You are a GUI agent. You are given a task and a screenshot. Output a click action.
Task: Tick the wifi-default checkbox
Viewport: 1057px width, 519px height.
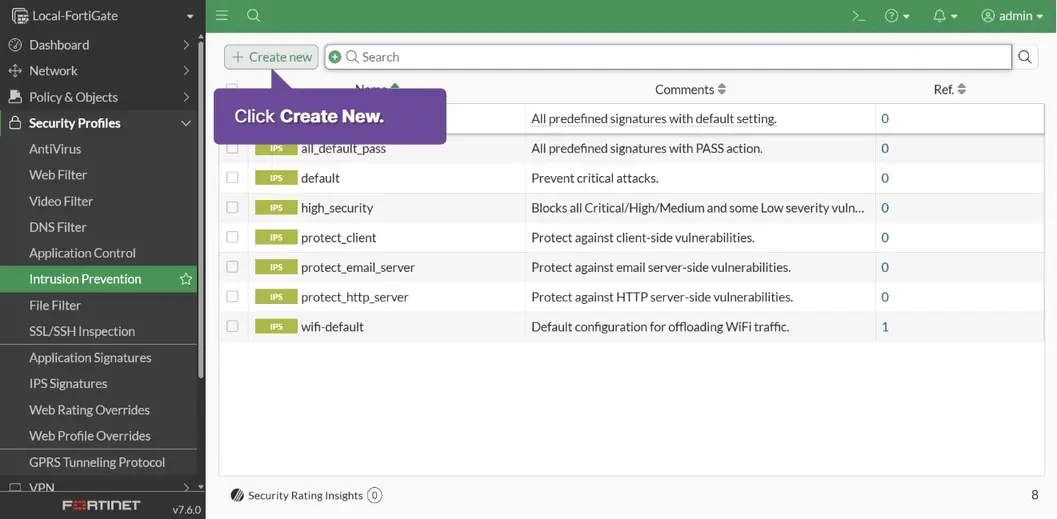pyautogui.click(x=233, y=326)
